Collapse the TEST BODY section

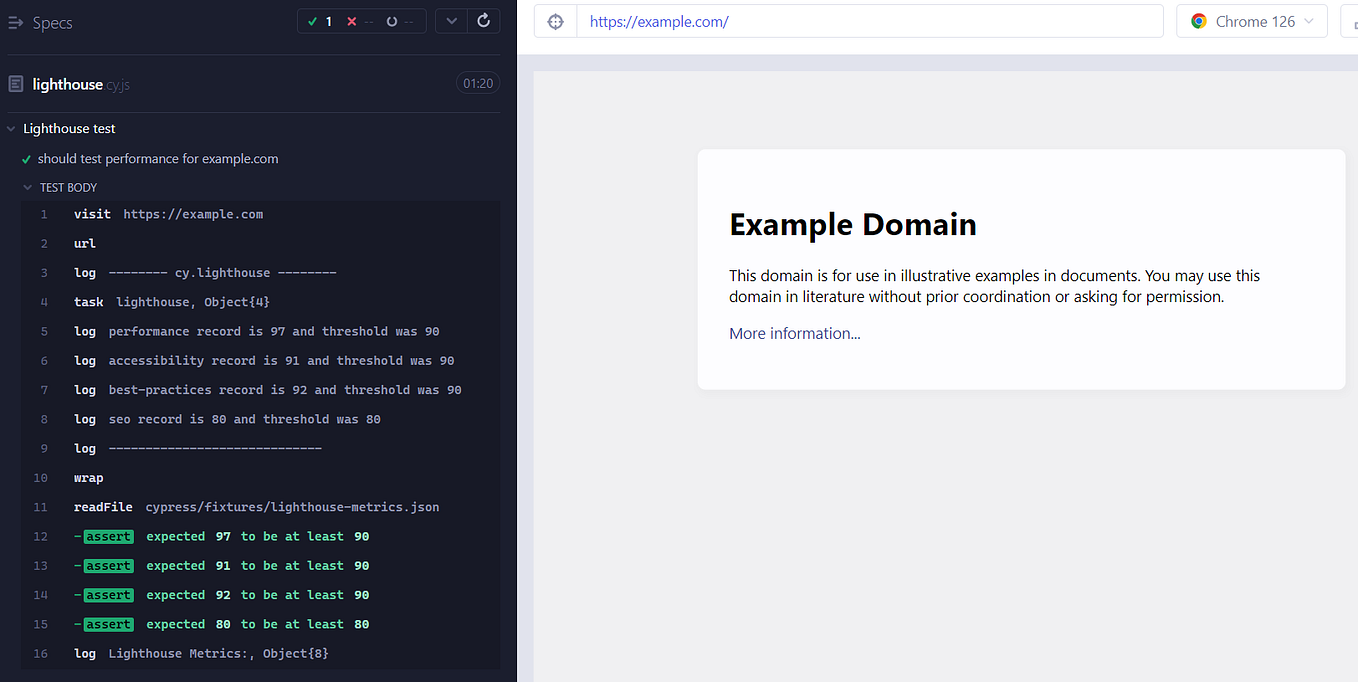[x=27, y=187]
